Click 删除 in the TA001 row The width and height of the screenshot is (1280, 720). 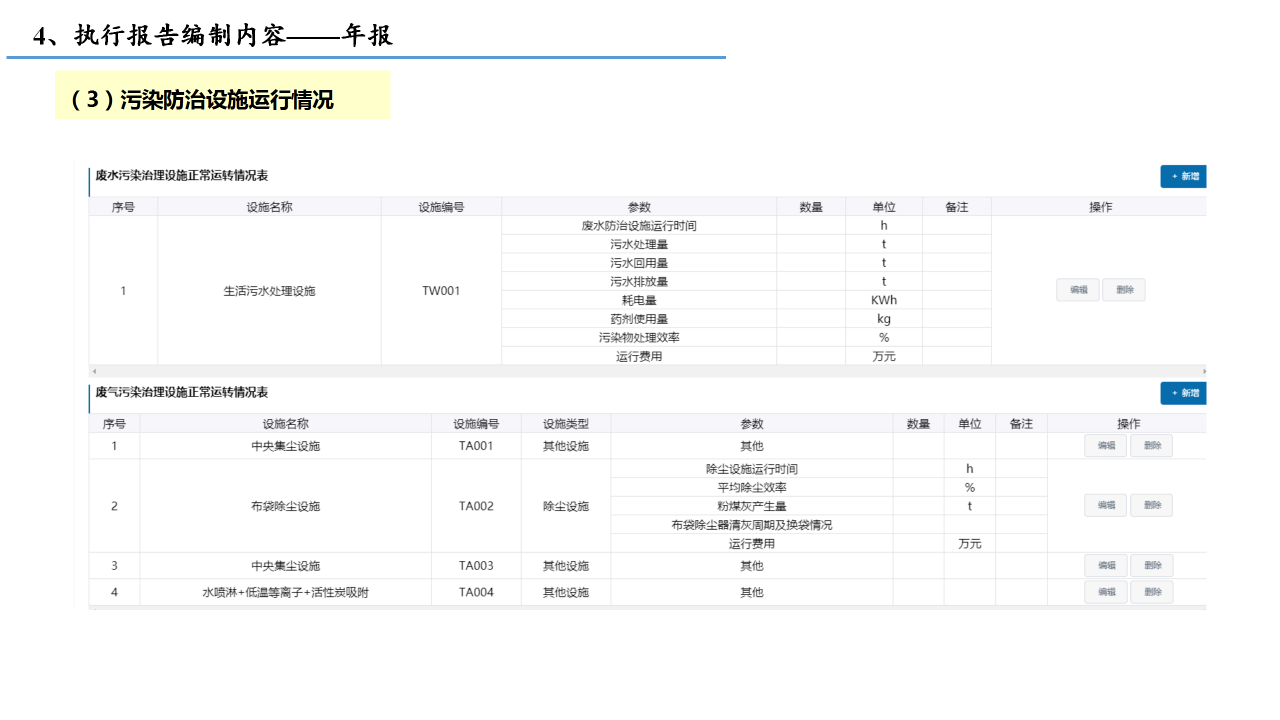(x=1152, y=446)
